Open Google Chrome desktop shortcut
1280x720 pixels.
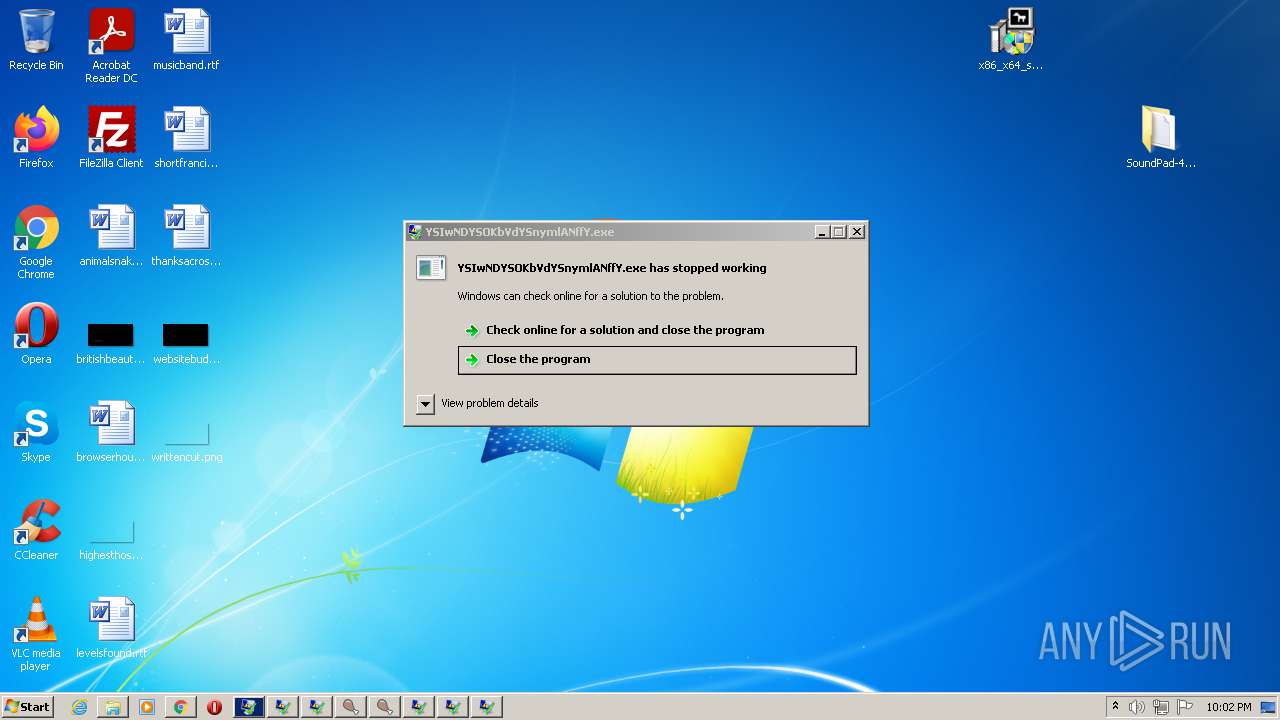36,242
